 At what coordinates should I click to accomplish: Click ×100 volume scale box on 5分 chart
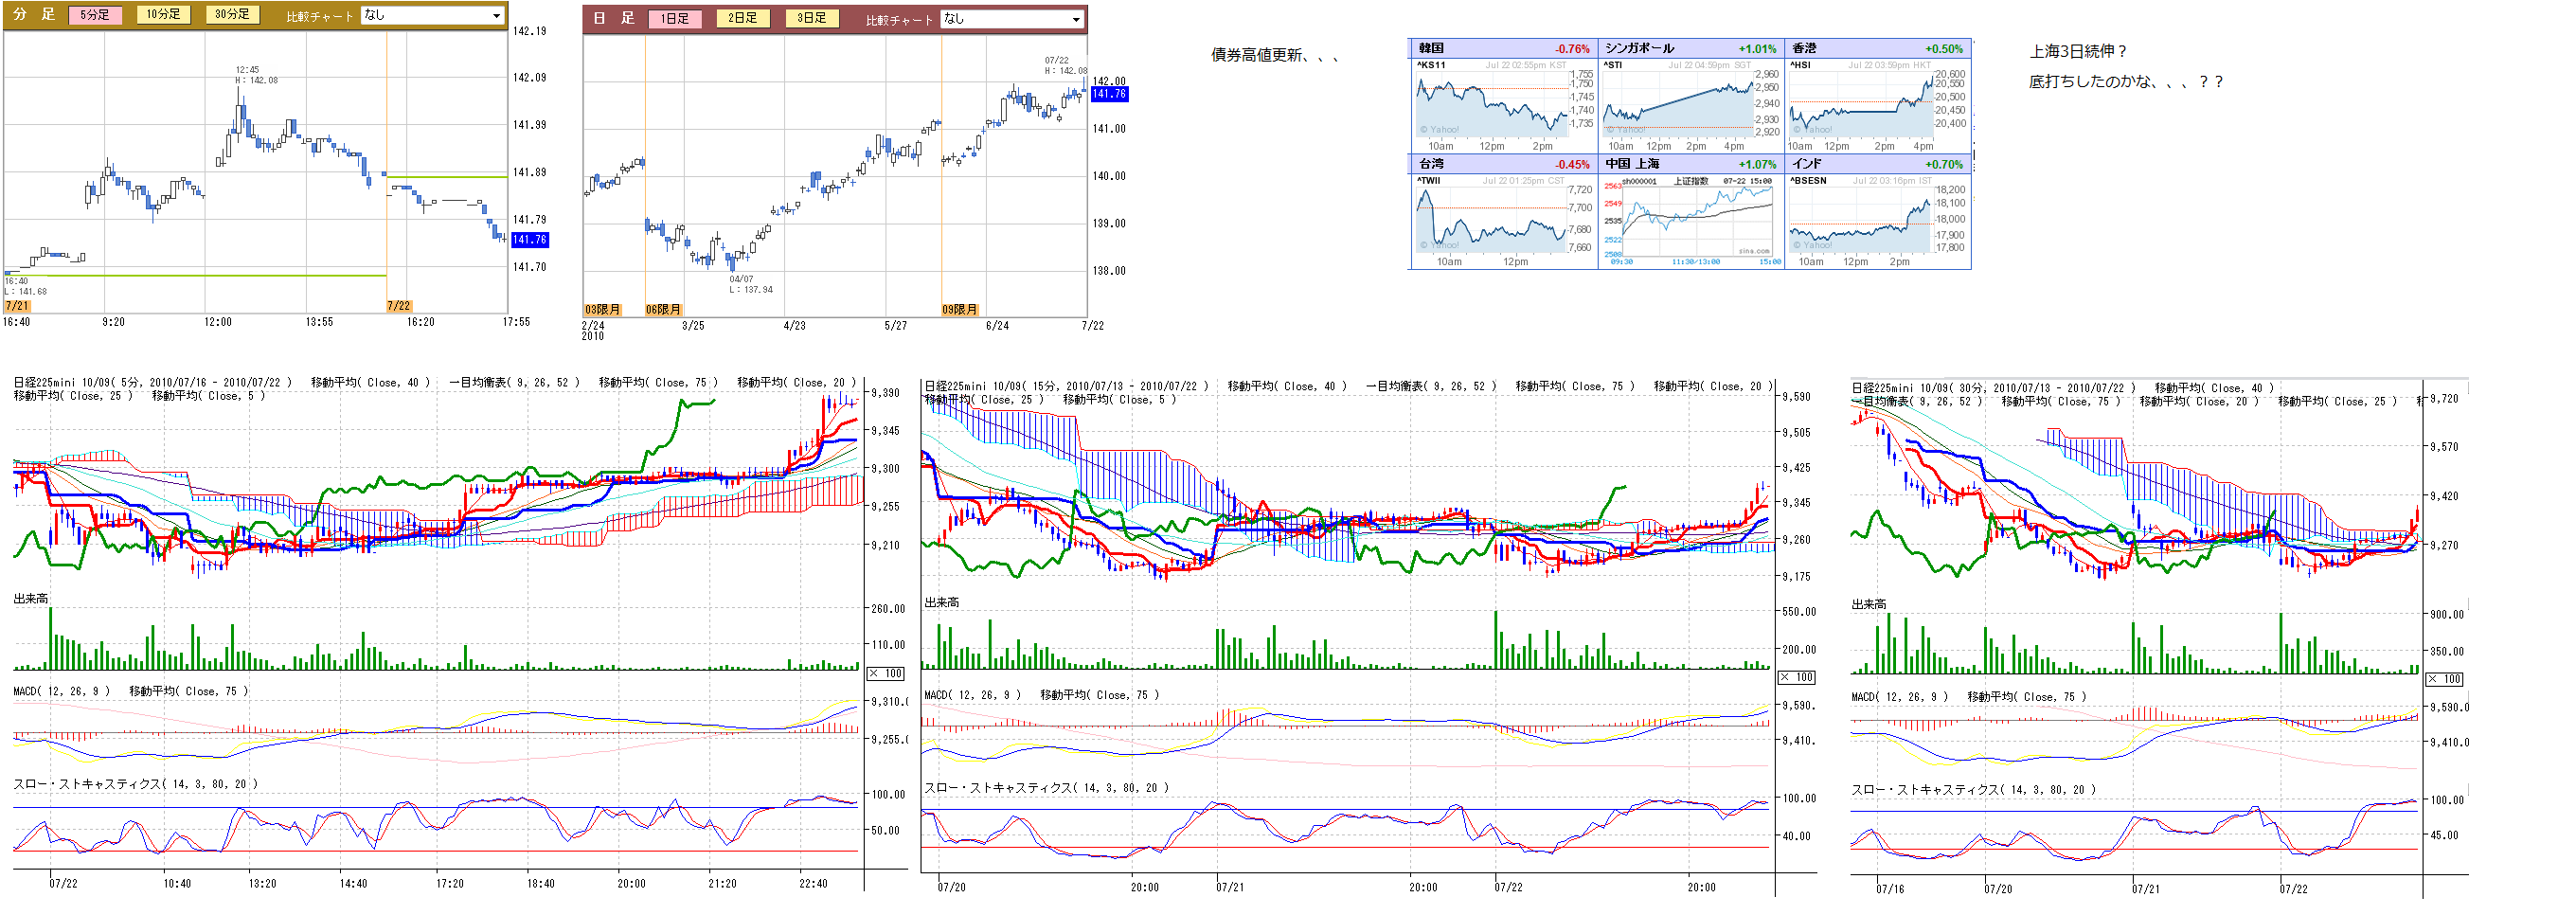[885, 674]
